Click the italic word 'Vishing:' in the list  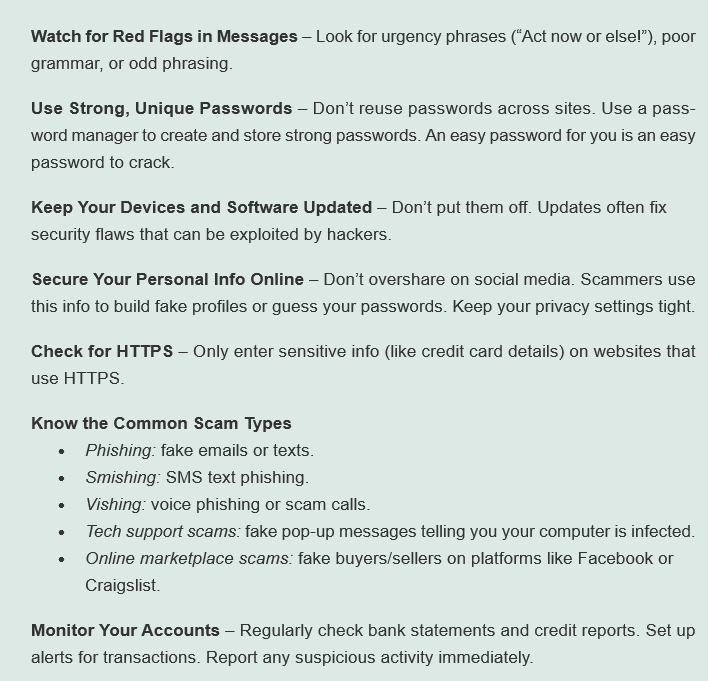[115, 504]
